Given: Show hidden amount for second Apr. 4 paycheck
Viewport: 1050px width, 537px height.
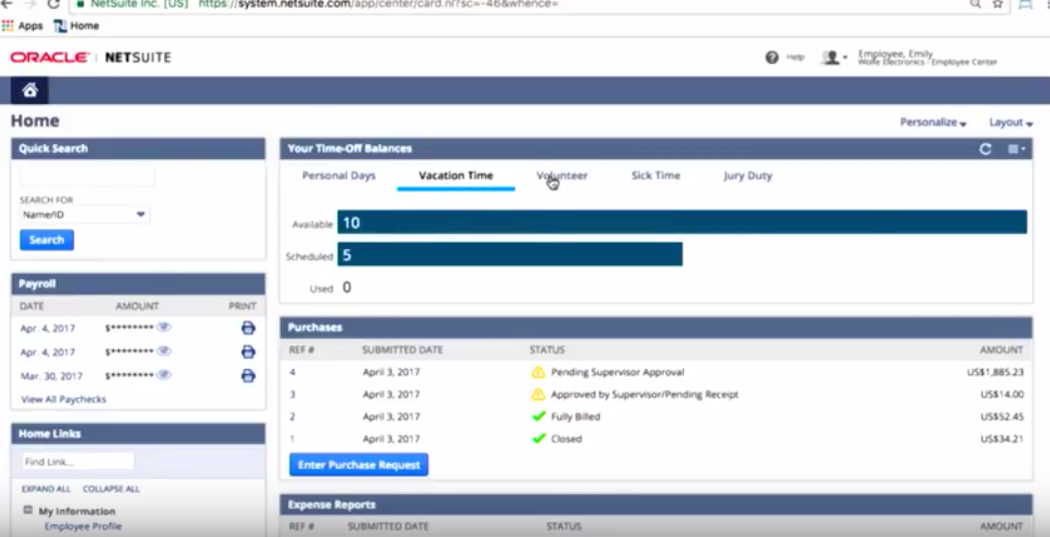Looking at the screenshot, I should pos(164,352).
